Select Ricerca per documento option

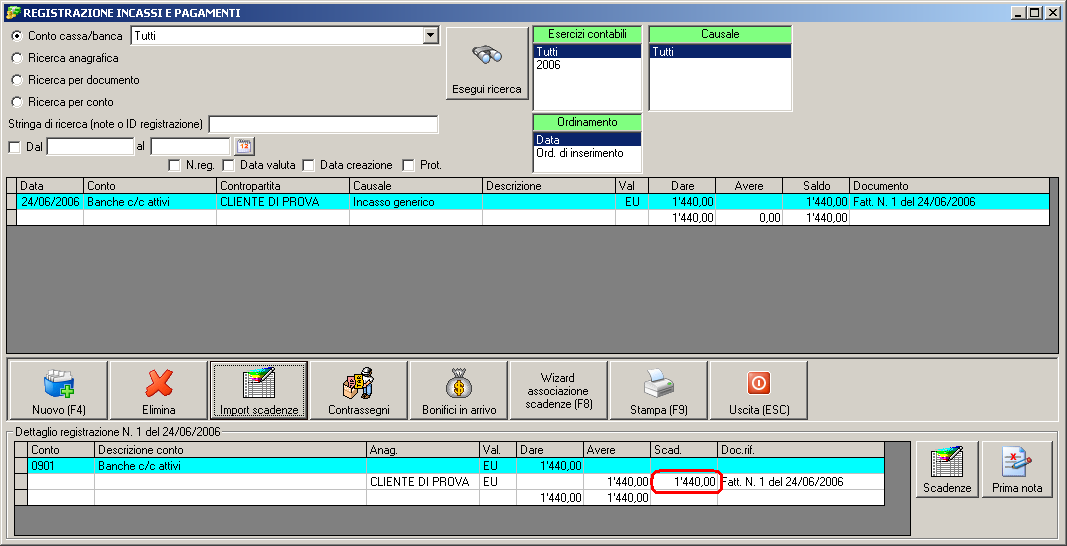point(17,80)
